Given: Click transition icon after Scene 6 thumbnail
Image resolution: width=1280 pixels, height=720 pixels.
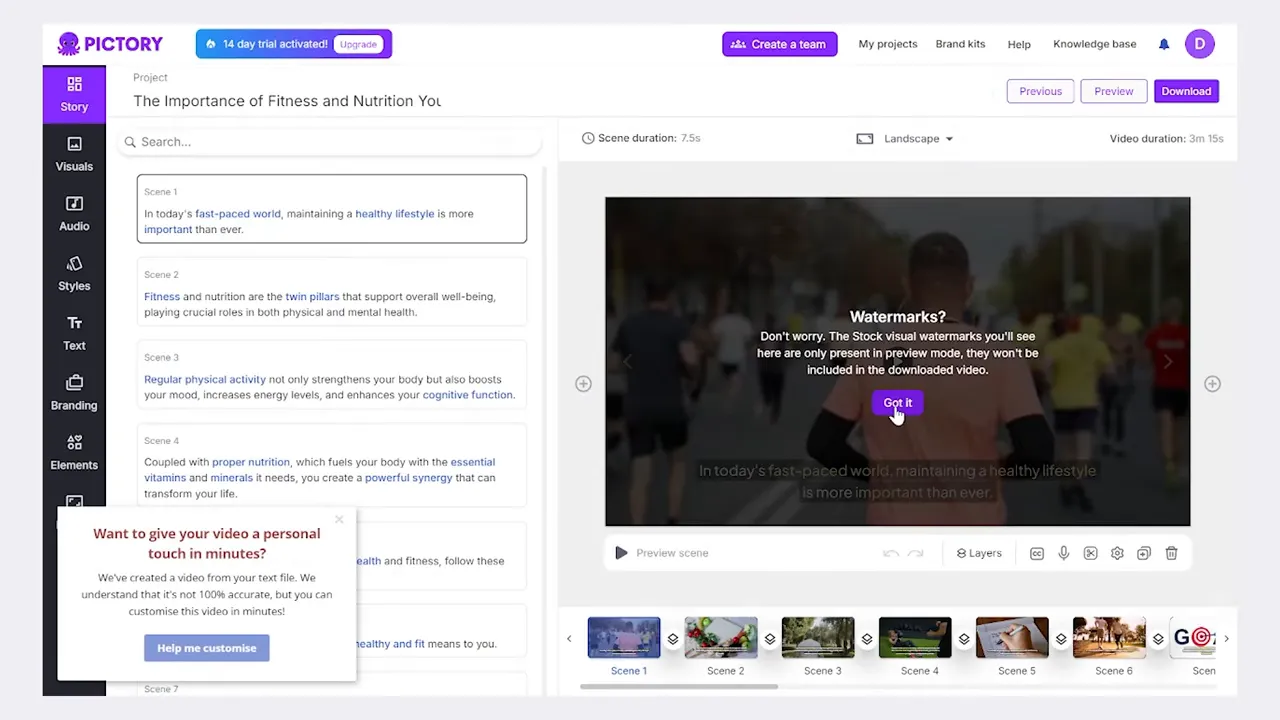Looking at the screenshot, I should pyautogui.click(x=1158, y=639).
